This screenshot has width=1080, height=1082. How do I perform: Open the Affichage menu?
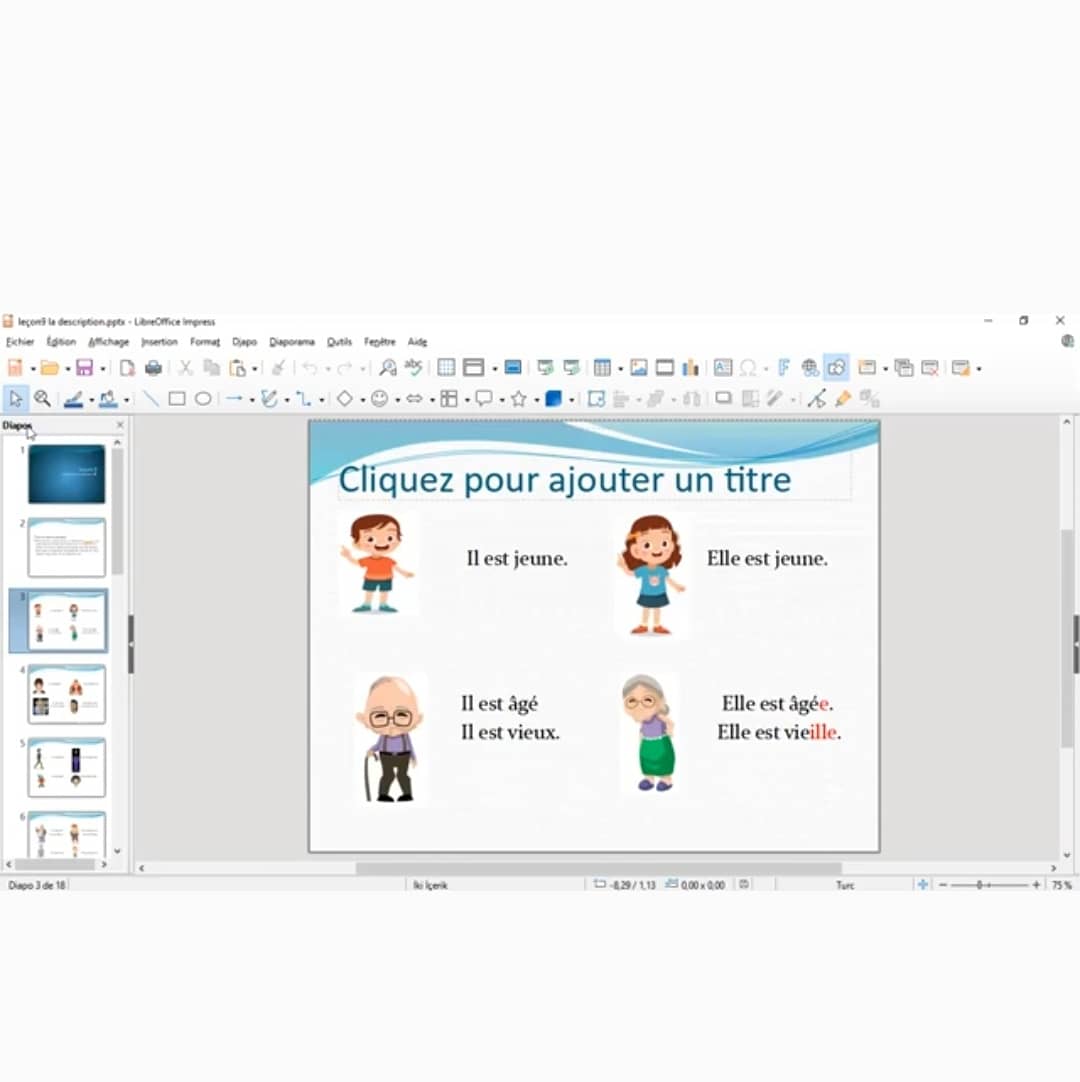[x=108, y=342]
